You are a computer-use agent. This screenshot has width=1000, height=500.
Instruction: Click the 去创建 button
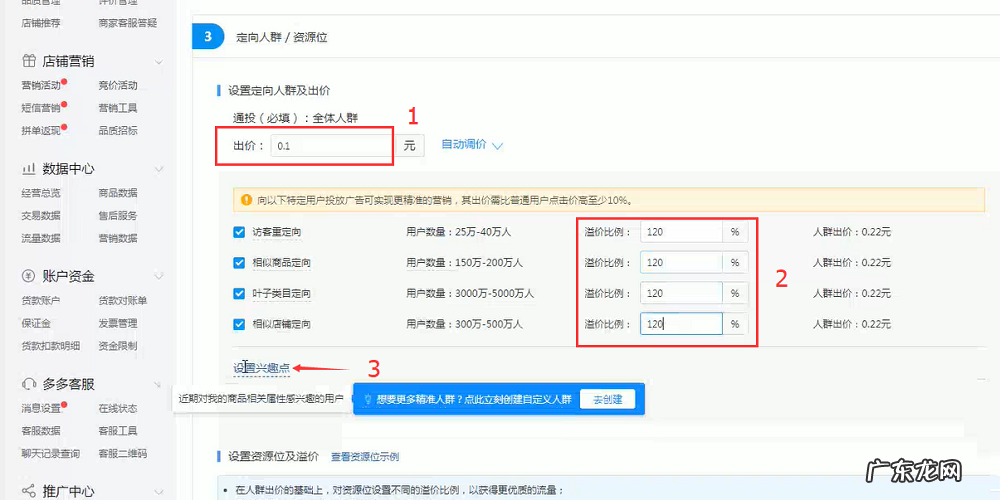click(x=607, y=400)
